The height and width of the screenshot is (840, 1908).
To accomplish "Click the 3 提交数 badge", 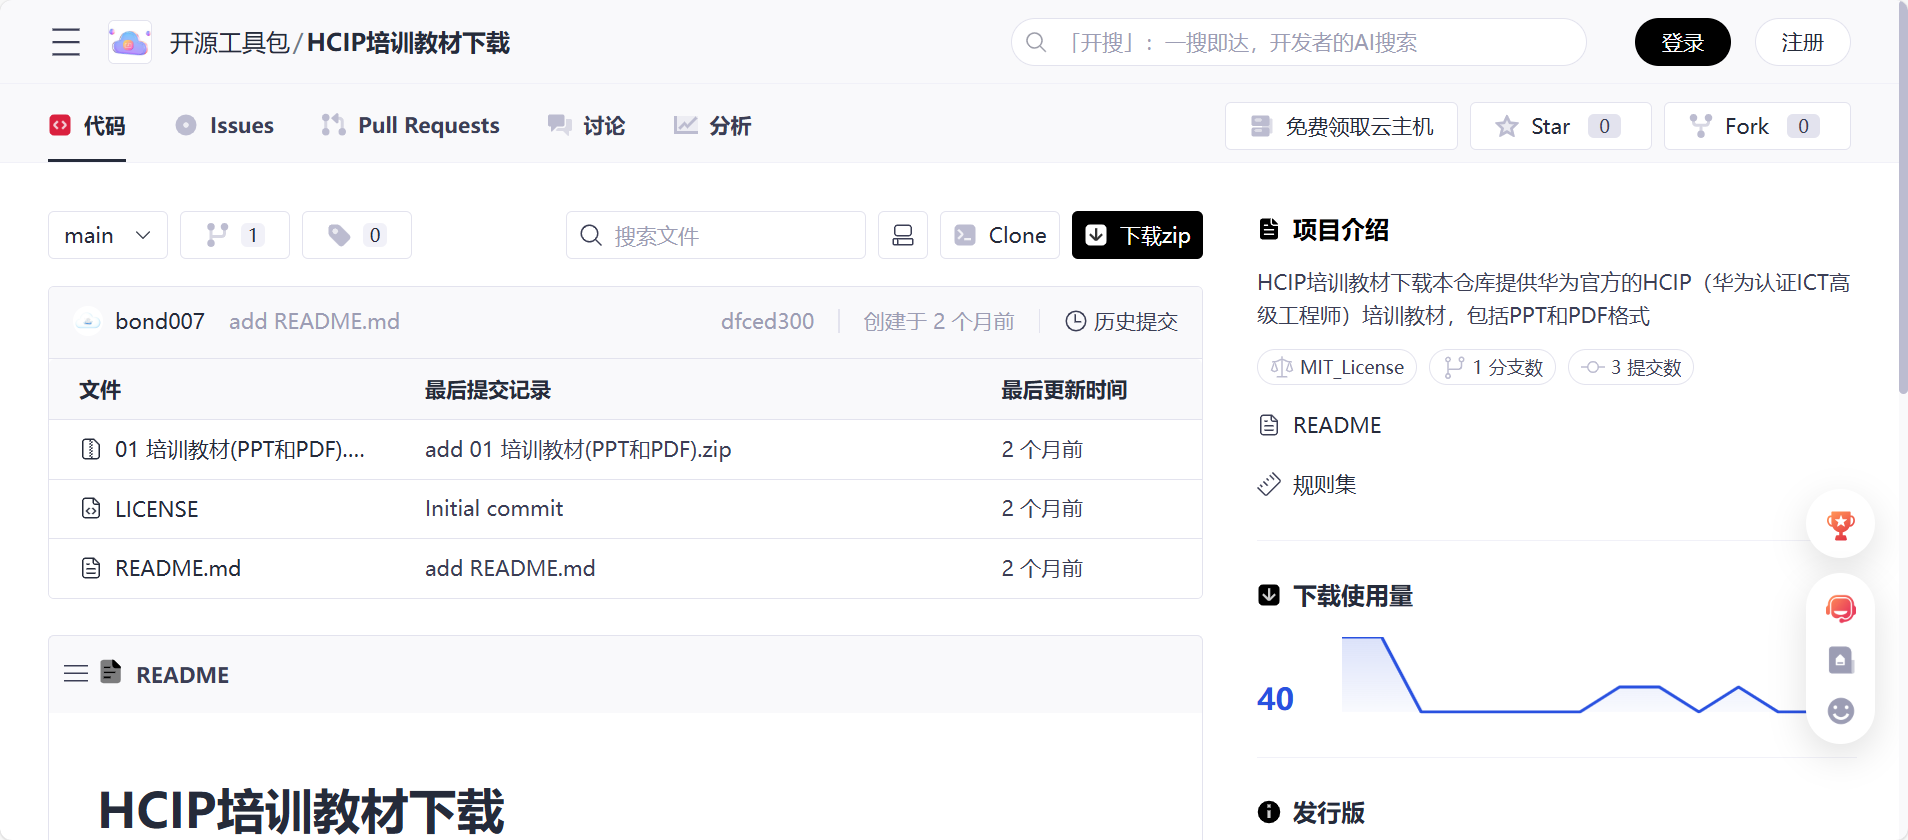I will tap(1631, 367).
